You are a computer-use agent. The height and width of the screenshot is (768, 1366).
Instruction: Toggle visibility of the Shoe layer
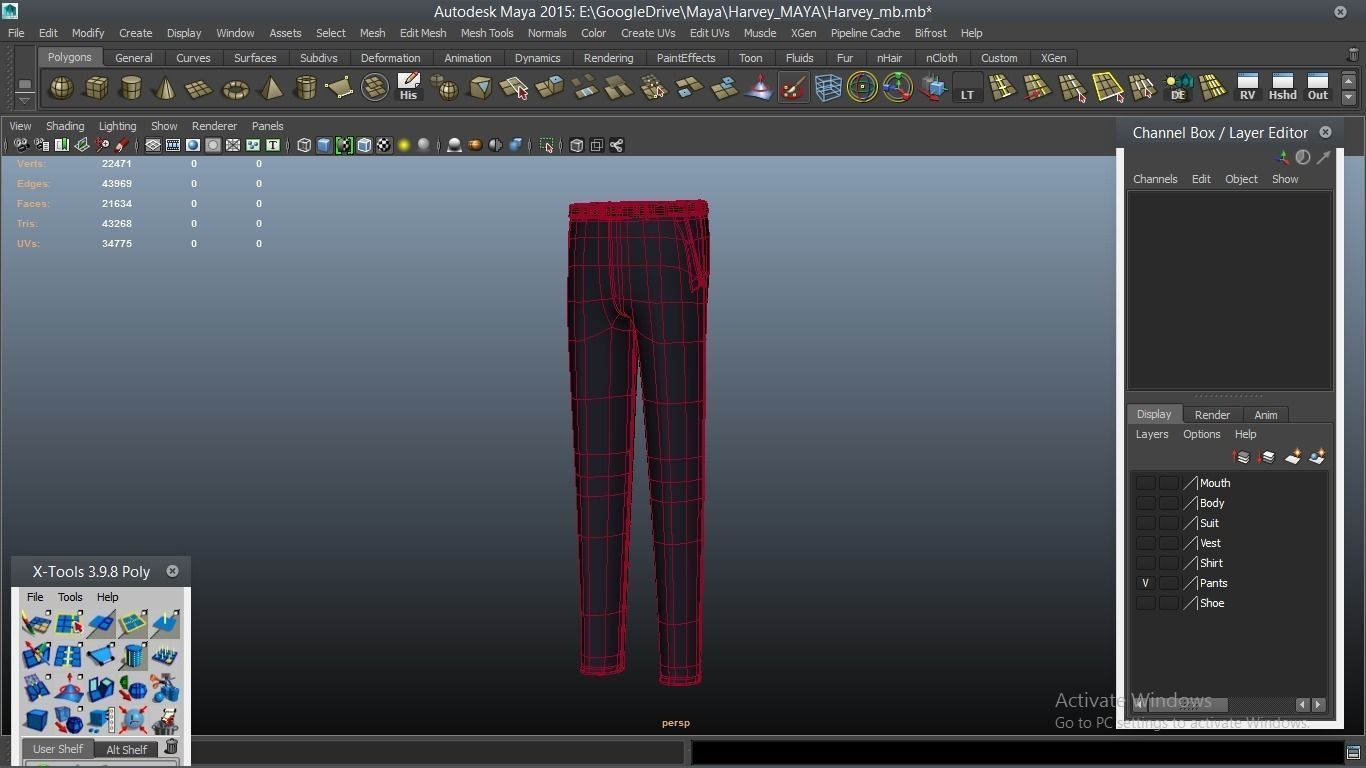[1146, 603]
